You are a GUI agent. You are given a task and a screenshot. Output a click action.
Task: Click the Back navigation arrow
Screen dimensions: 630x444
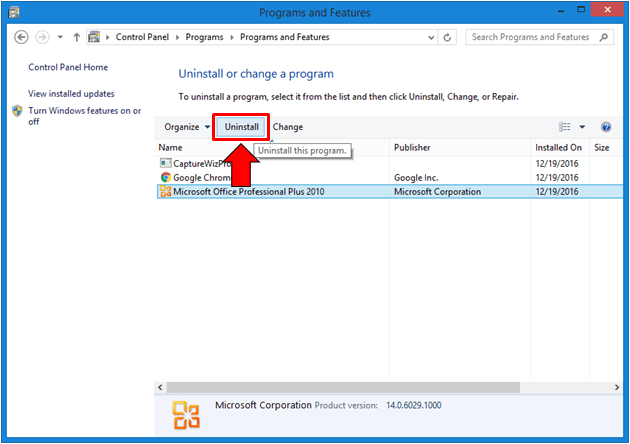(21, 37)
